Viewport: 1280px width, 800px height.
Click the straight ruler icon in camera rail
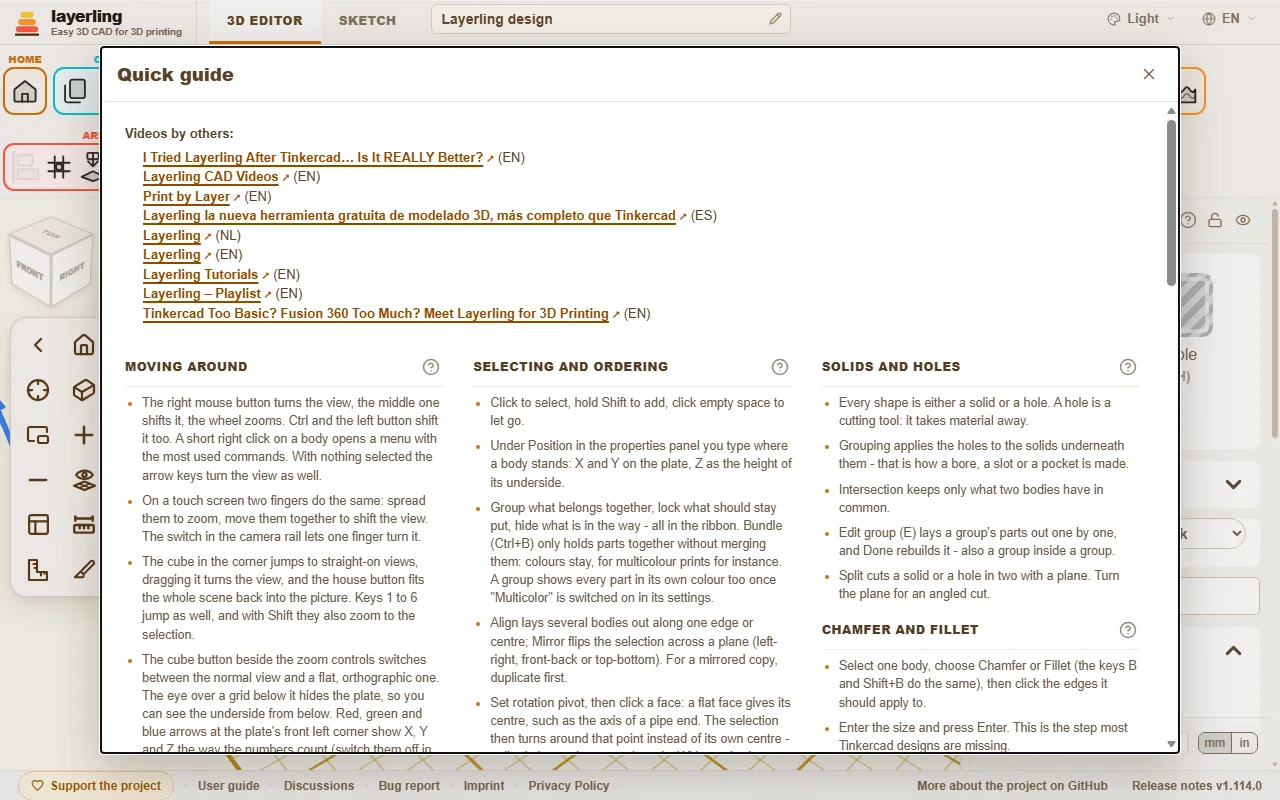point(84,525)
